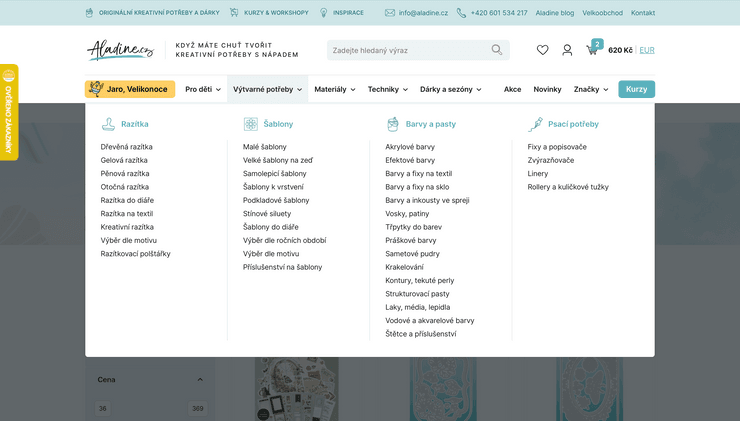The image size is (740, 421).
Task: Open the Akrylové barvy link
Action: point(410,147)
